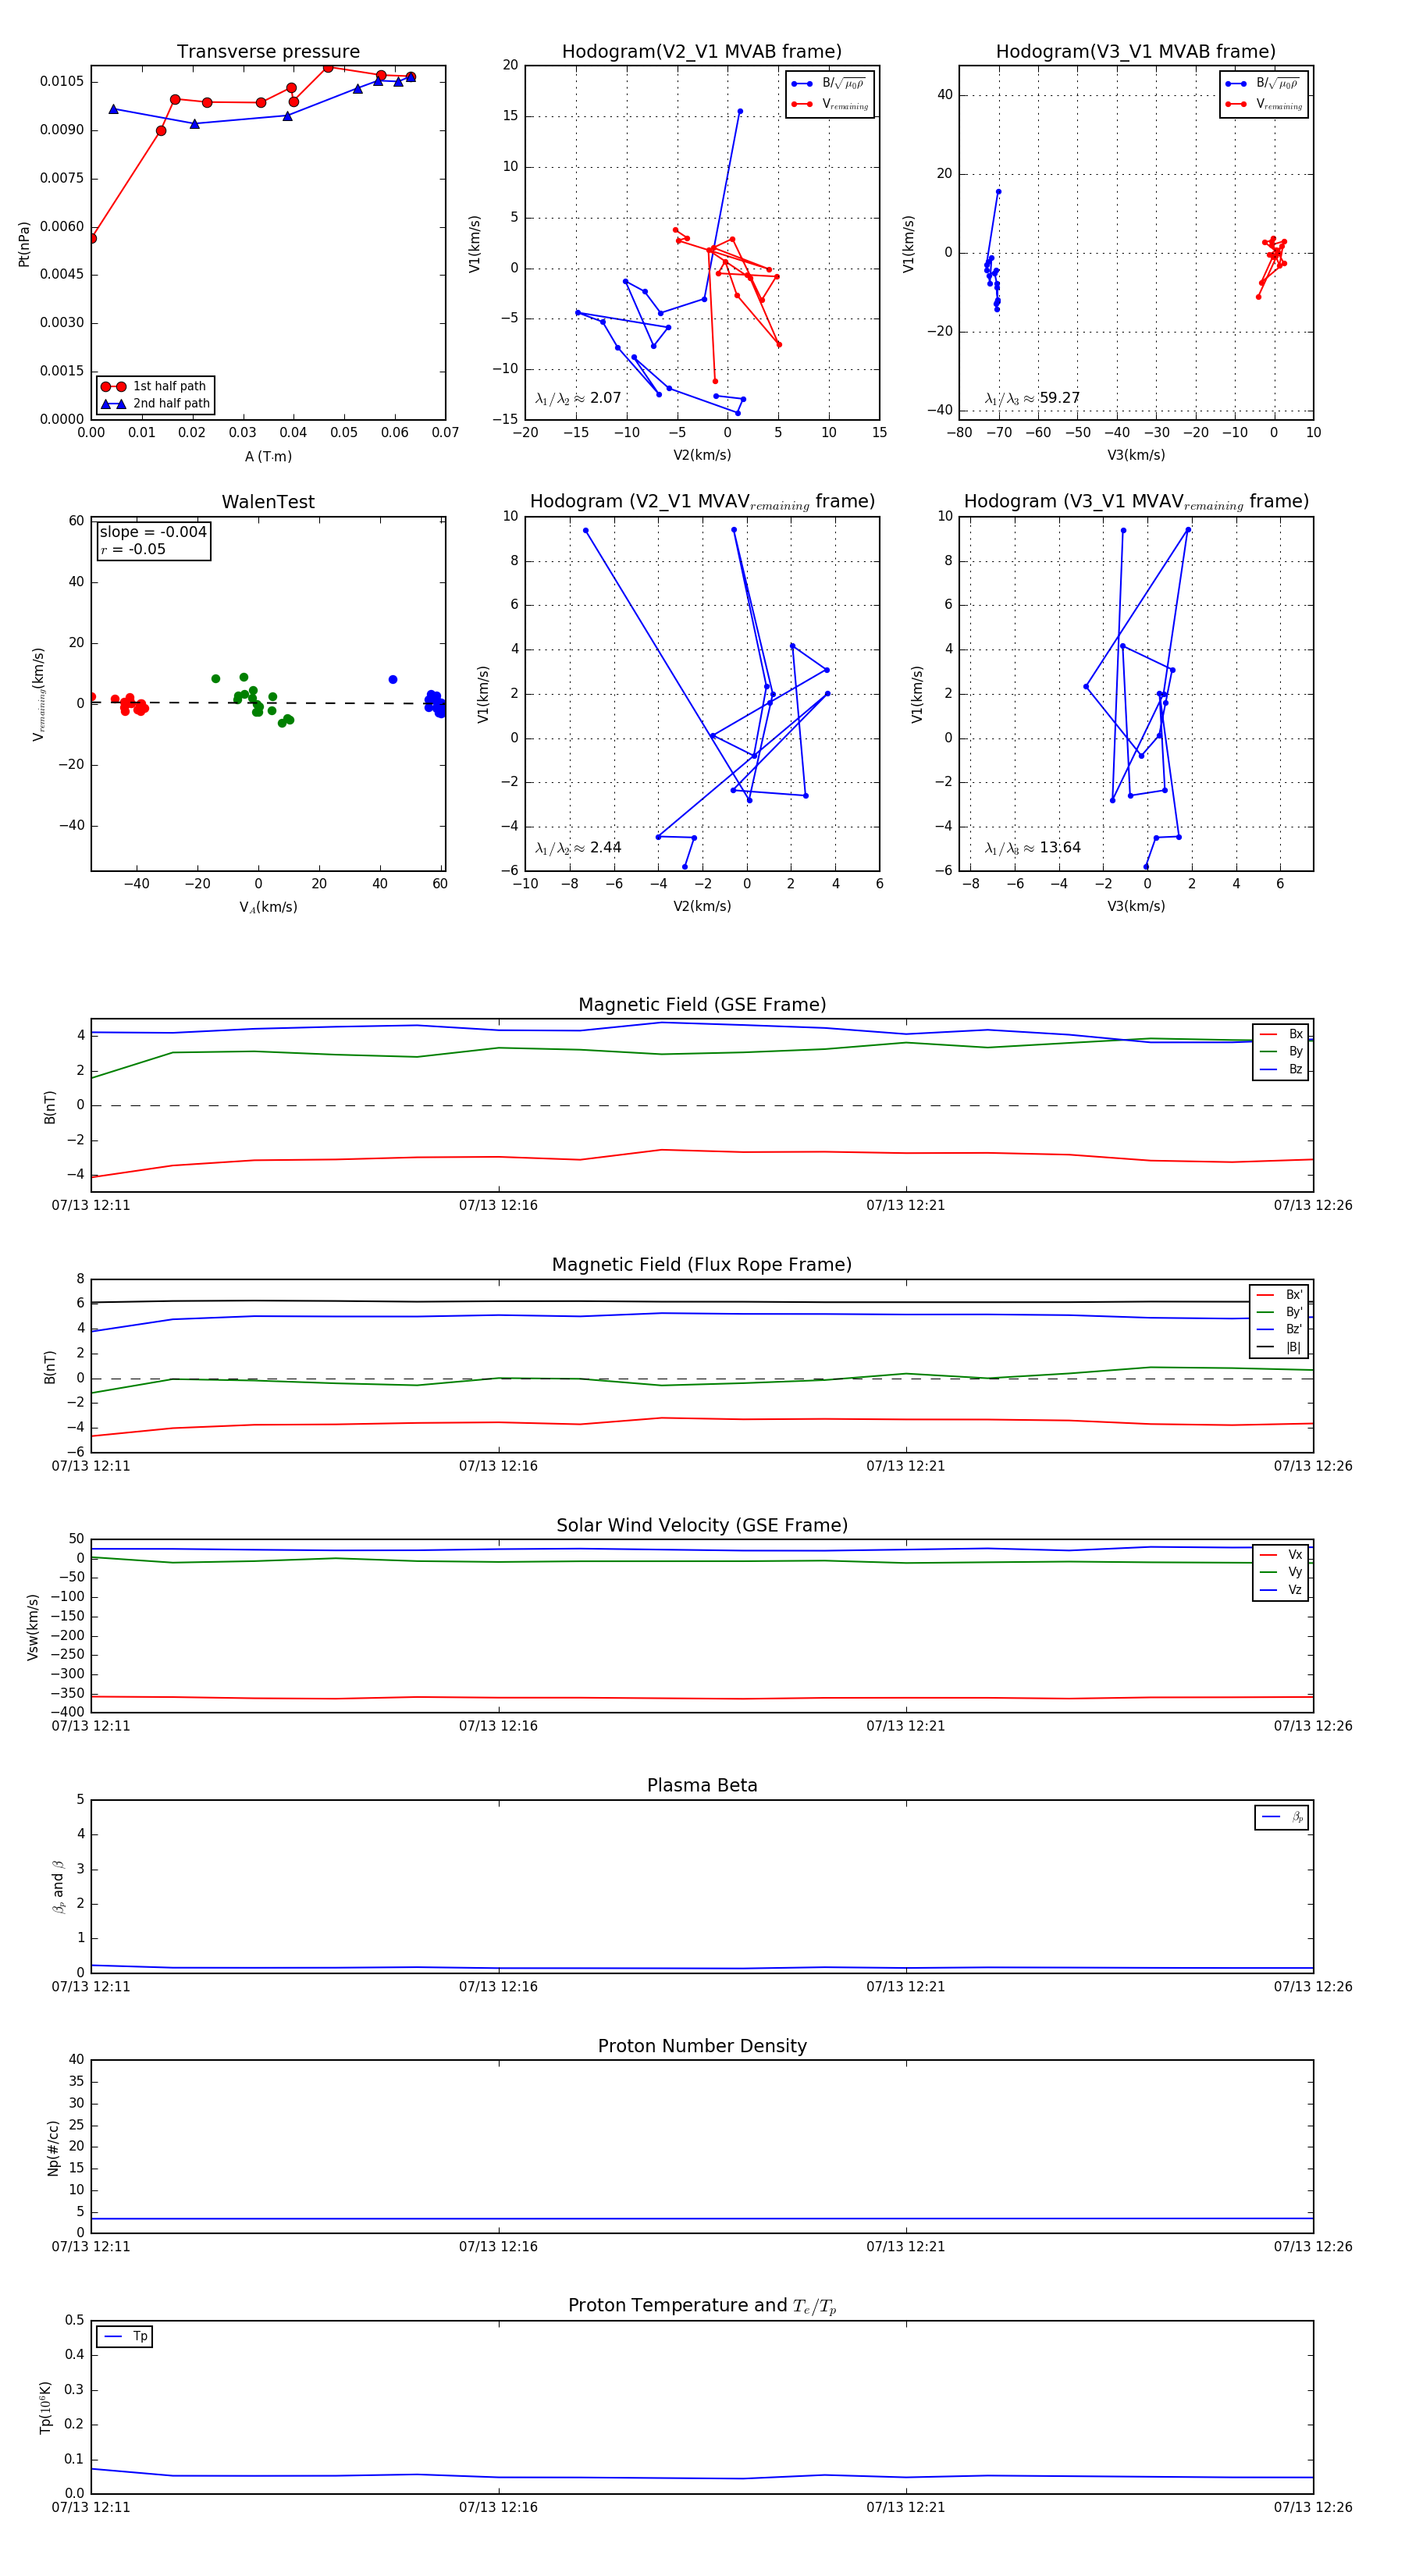The width and height of the screenshot is (1405, 2576).
Task: Click the 'Np(#/cc)' y-axis label
Action: 54,2147
